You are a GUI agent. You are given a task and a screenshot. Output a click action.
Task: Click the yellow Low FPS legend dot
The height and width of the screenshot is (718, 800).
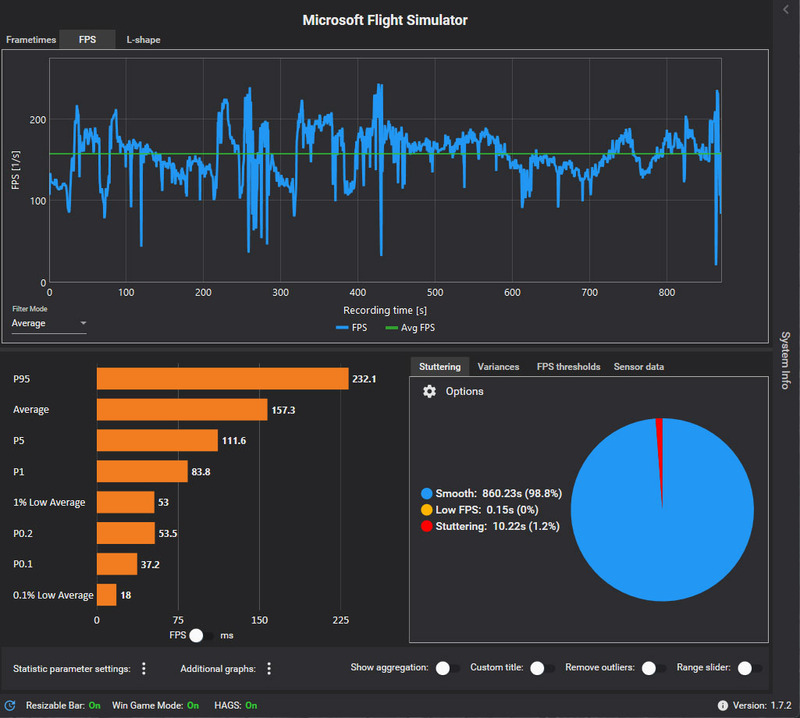[427, 510]
